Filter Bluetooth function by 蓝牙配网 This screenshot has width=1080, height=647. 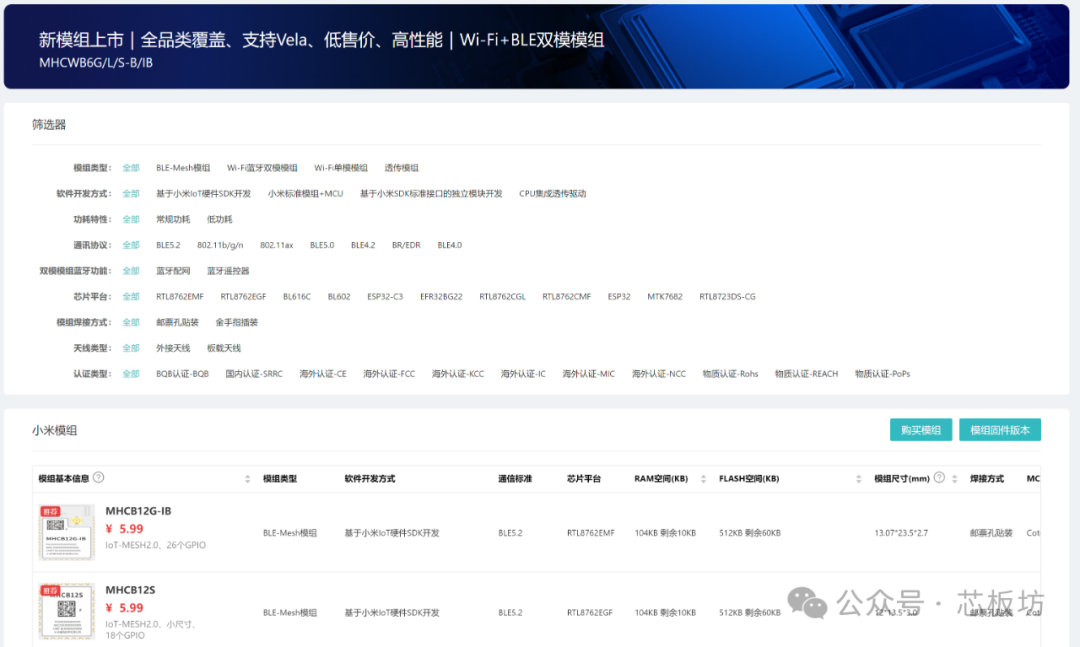tap(173, 271)
